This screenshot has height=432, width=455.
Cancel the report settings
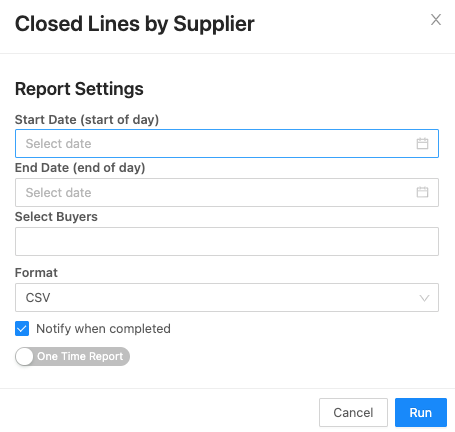point(353,412)
